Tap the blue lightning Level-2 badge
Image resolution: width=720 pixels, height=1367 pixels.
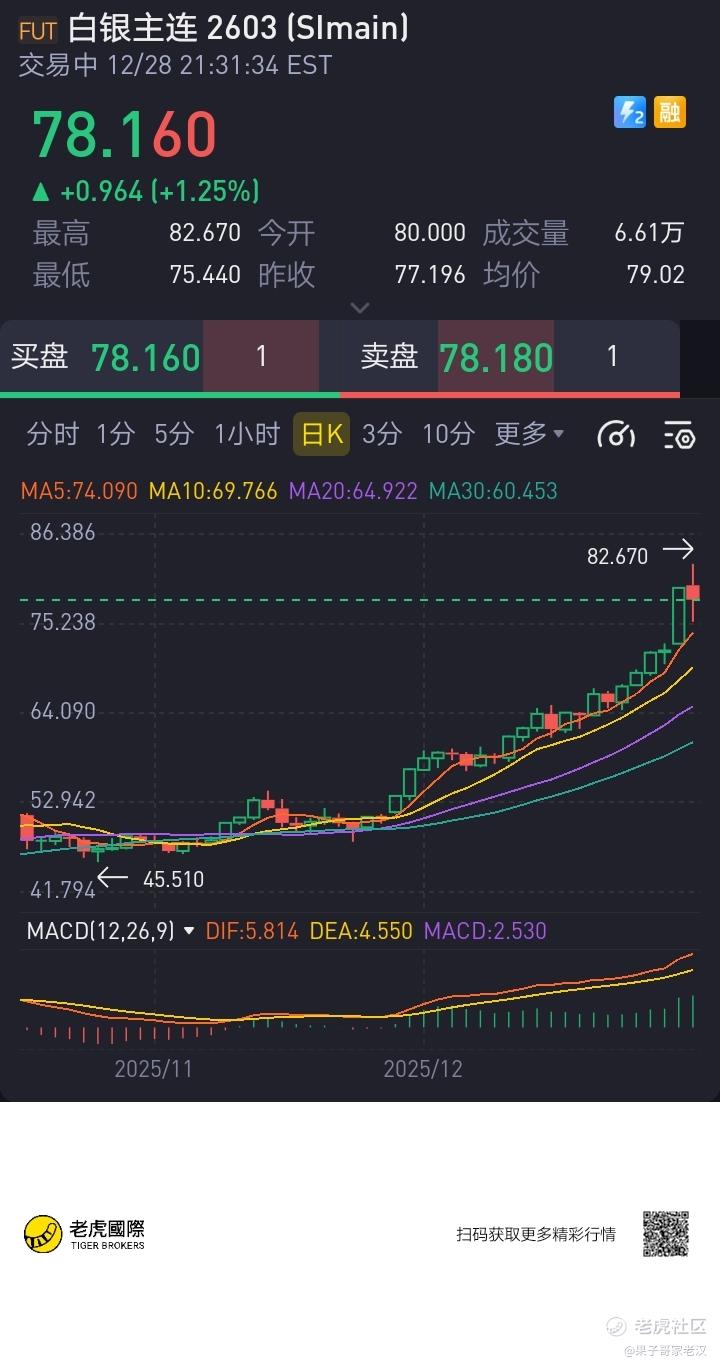630,112
